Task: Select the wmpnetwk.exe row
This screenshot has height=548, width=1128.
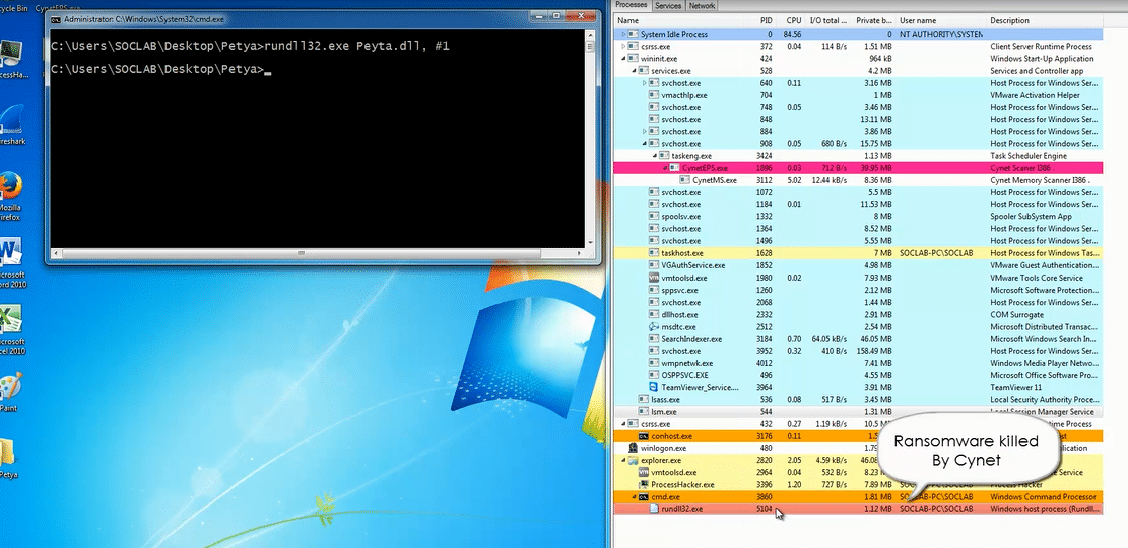Action: point(858,363)
